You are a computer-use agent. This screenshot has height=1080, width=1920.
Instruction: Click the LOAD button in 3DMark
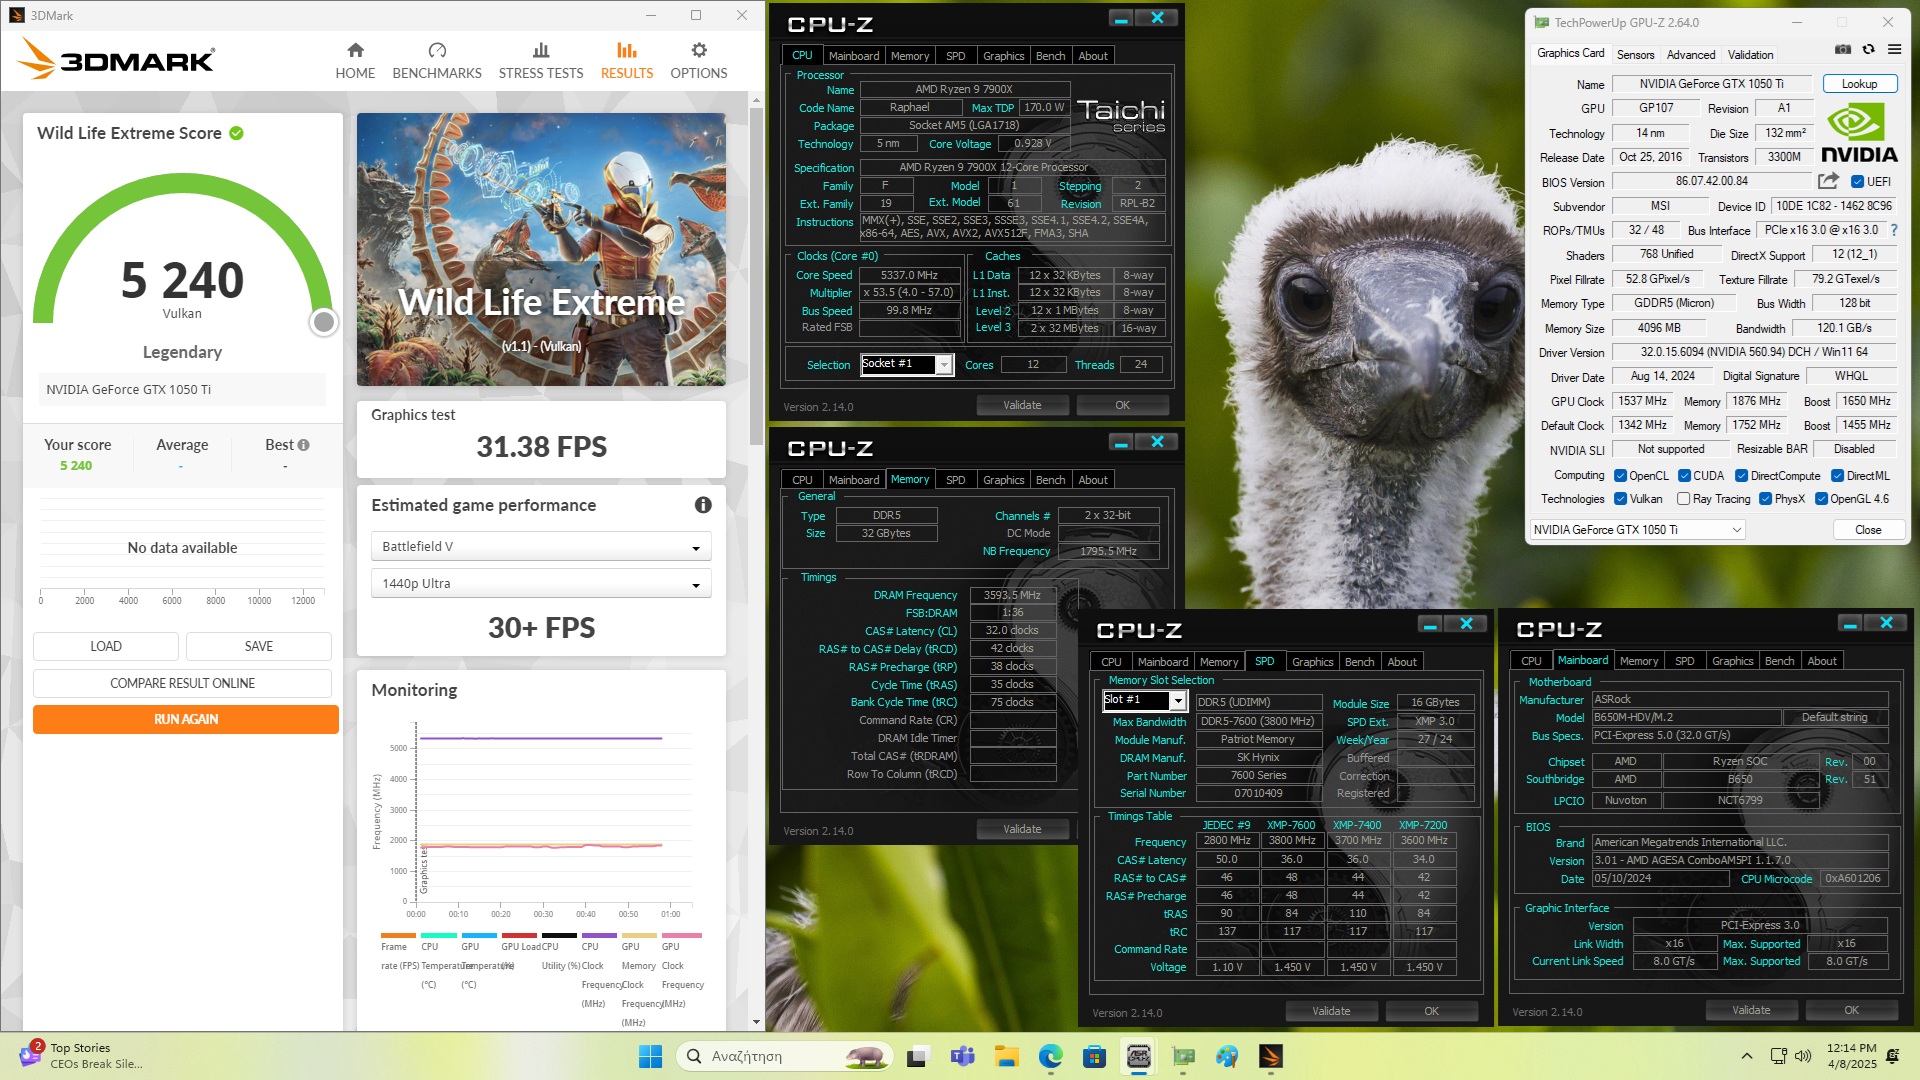tap(106, 646)
